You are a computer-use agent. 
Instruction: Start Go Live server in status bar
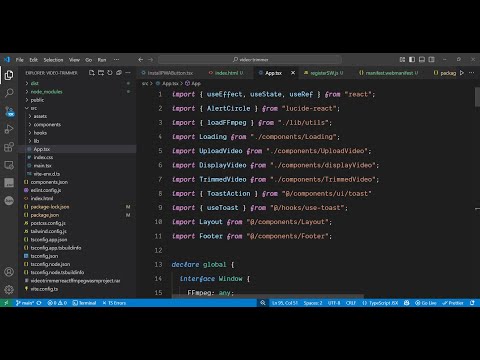[x=426, y=303]
